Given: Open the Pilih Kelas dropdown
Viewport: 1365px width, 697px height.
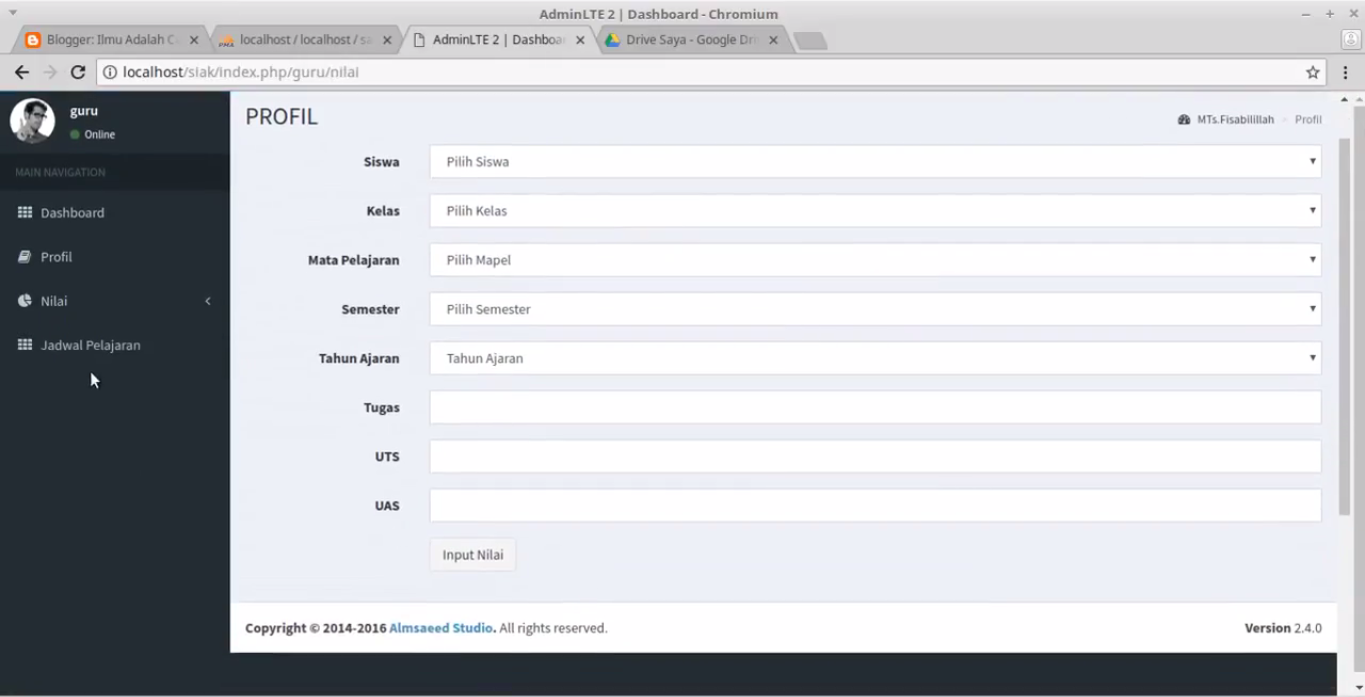Looking at the screenshot, I should pyautogui.click(x=875, y=211).
